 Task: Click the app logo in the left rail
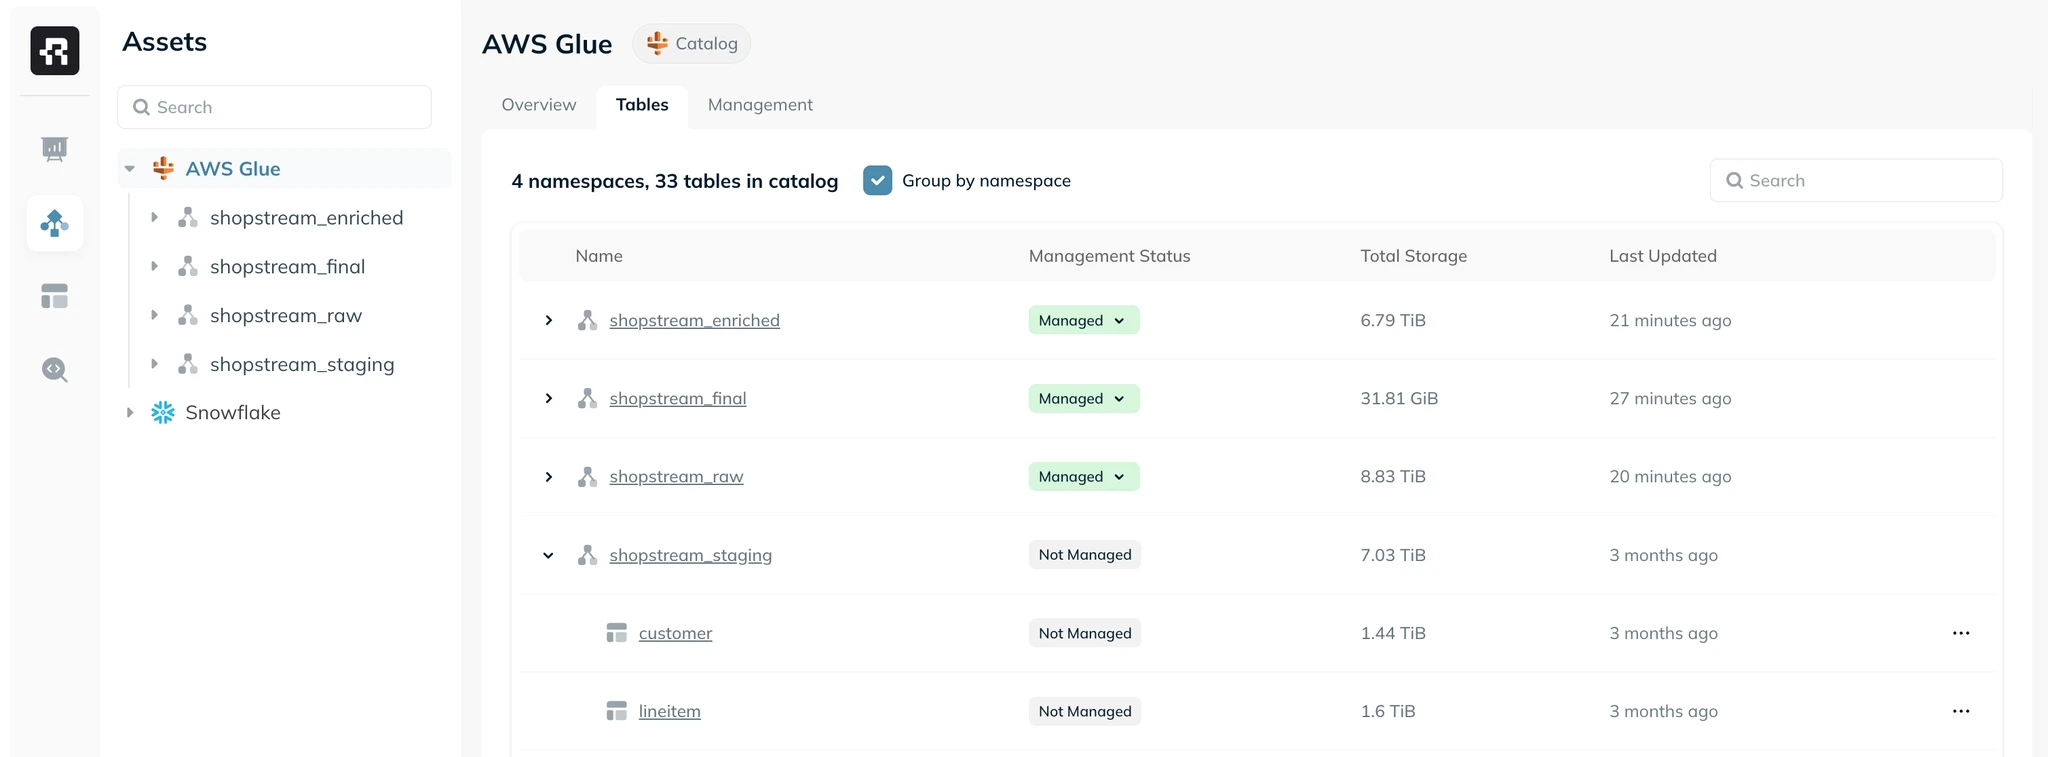point(55,51)
